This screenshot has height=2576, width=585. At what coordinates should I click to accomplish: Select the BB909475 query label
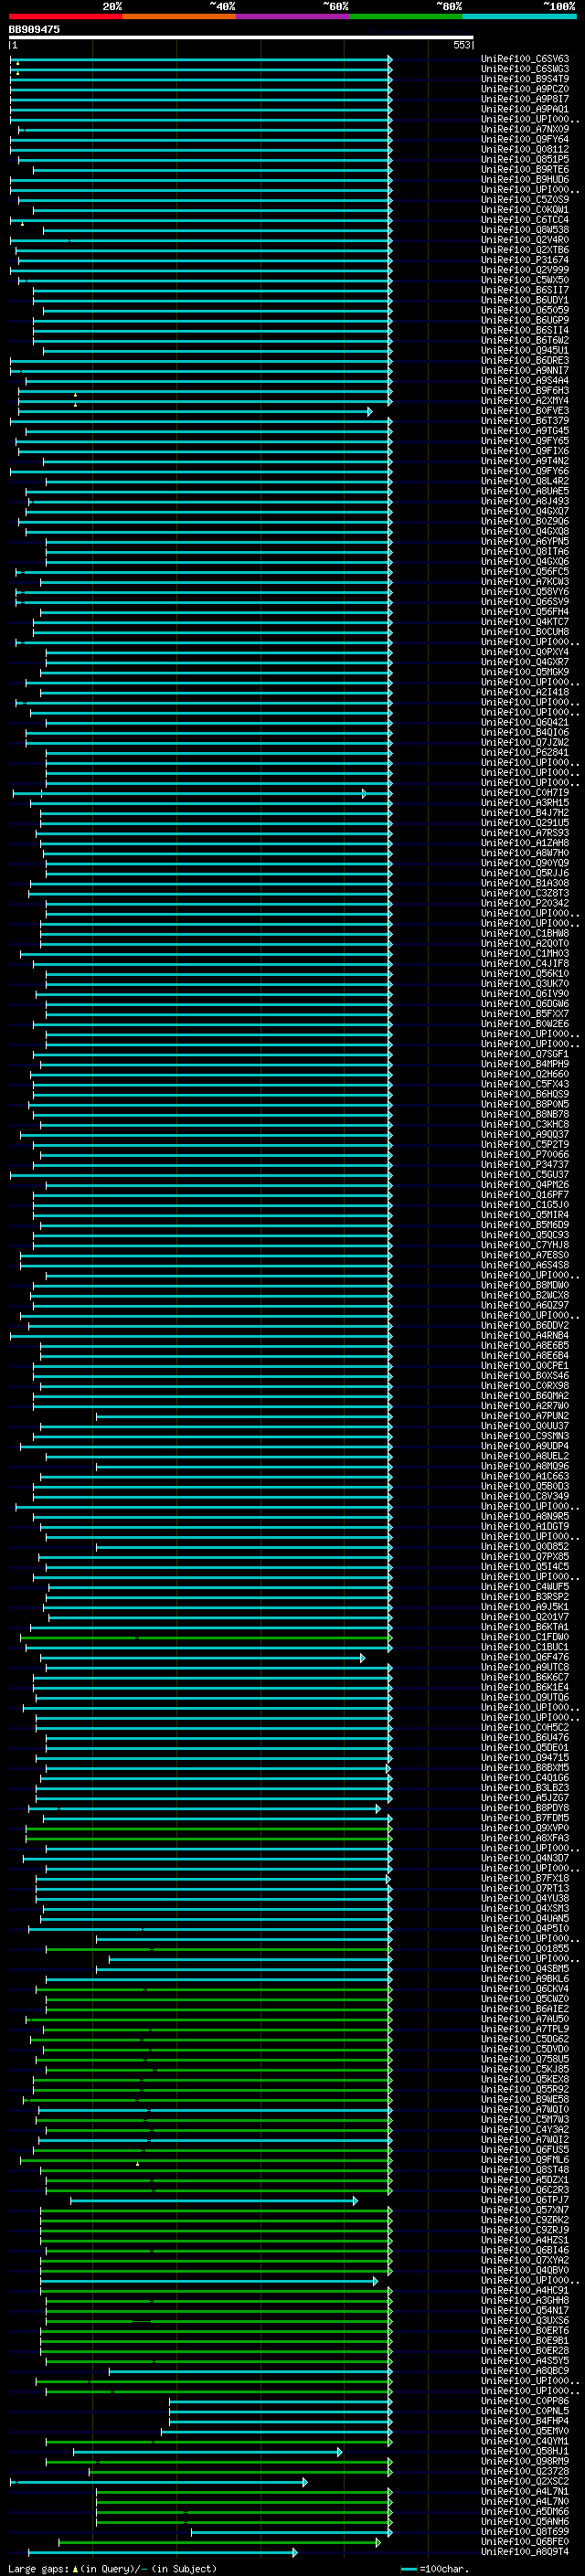tap(34, 30)
